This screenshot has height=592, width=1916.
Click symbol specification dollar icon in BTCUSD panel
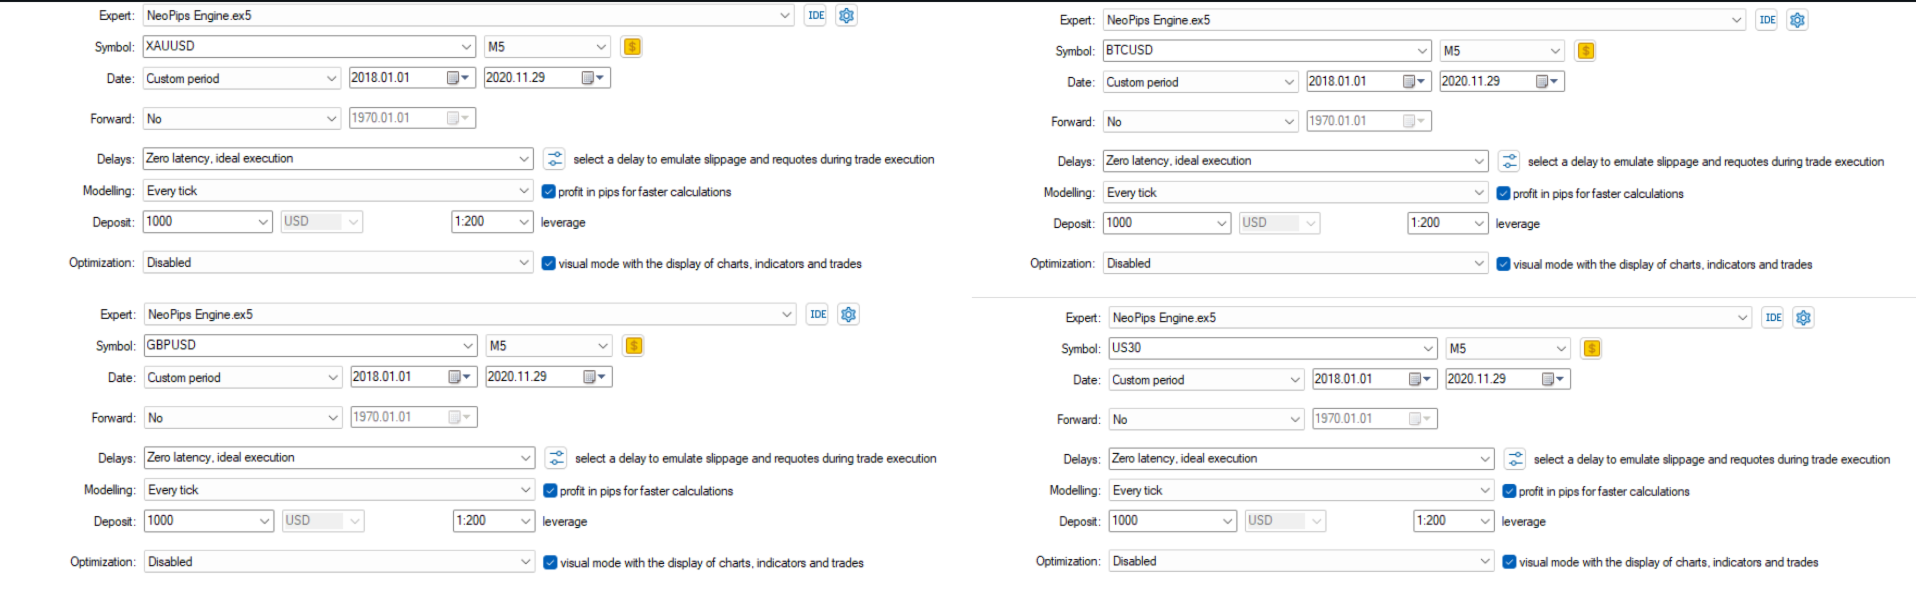point(1586,51)
